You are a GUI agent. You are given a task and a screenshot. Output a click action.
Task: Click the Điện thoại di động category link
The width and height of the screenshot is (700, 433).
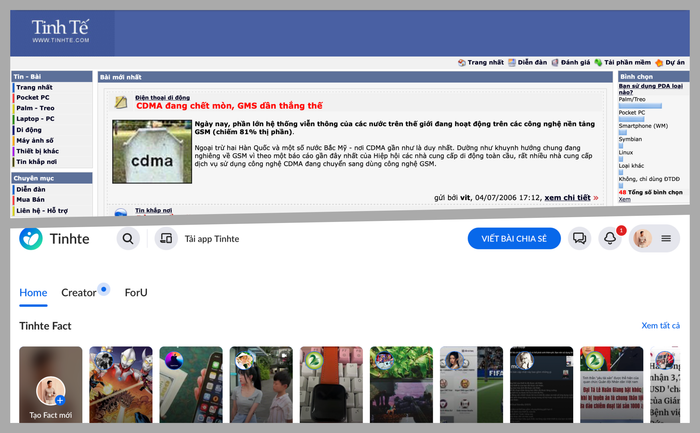[162, 97]
